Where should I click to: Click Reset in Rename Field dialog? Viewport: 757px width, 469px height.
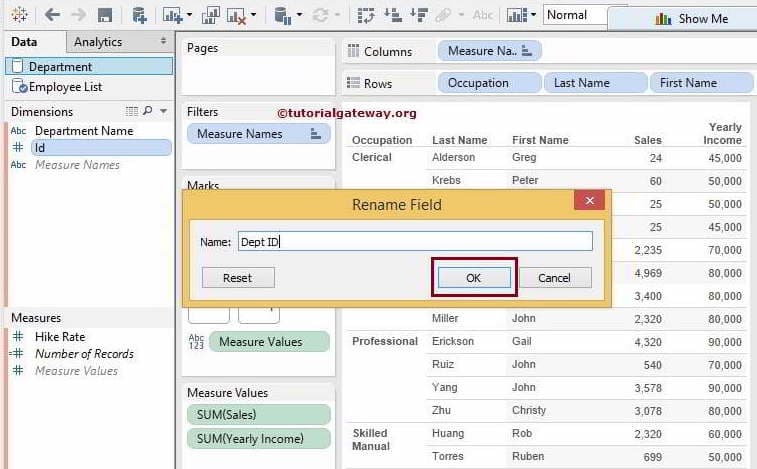238,278
